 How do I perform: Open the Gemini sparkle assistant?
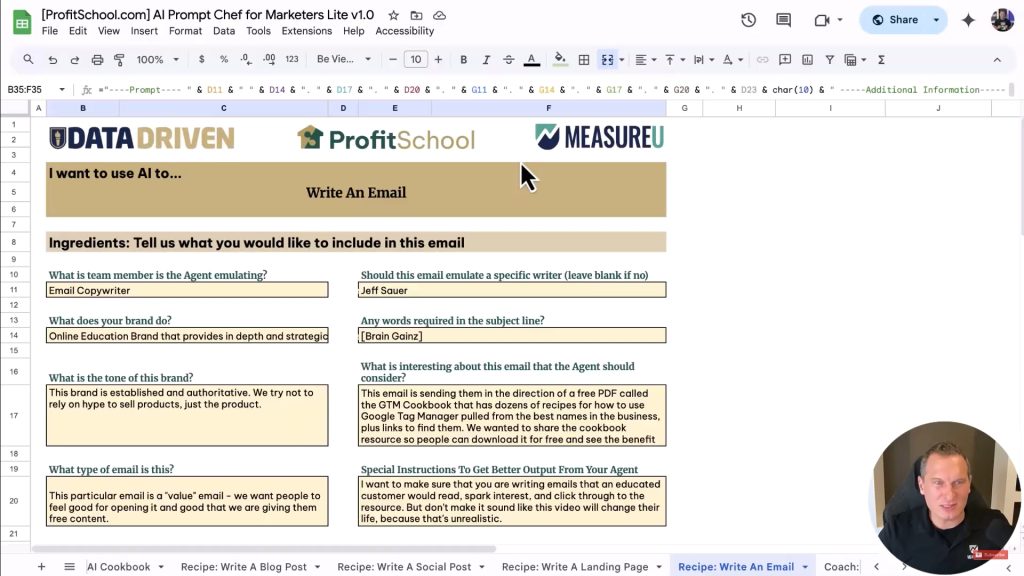click(968, 20)
